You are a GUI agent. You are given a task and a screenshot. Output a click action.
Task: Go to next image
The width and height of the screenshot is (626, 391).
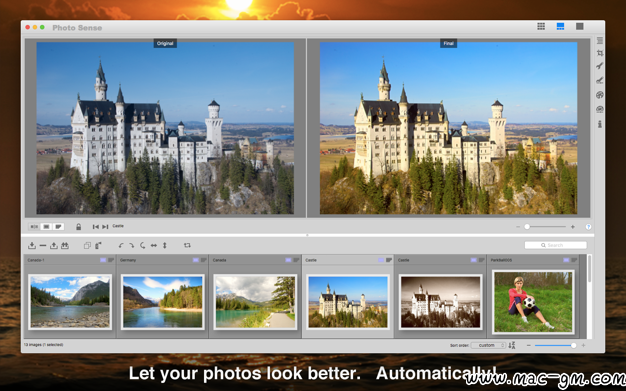click(105, 226)
